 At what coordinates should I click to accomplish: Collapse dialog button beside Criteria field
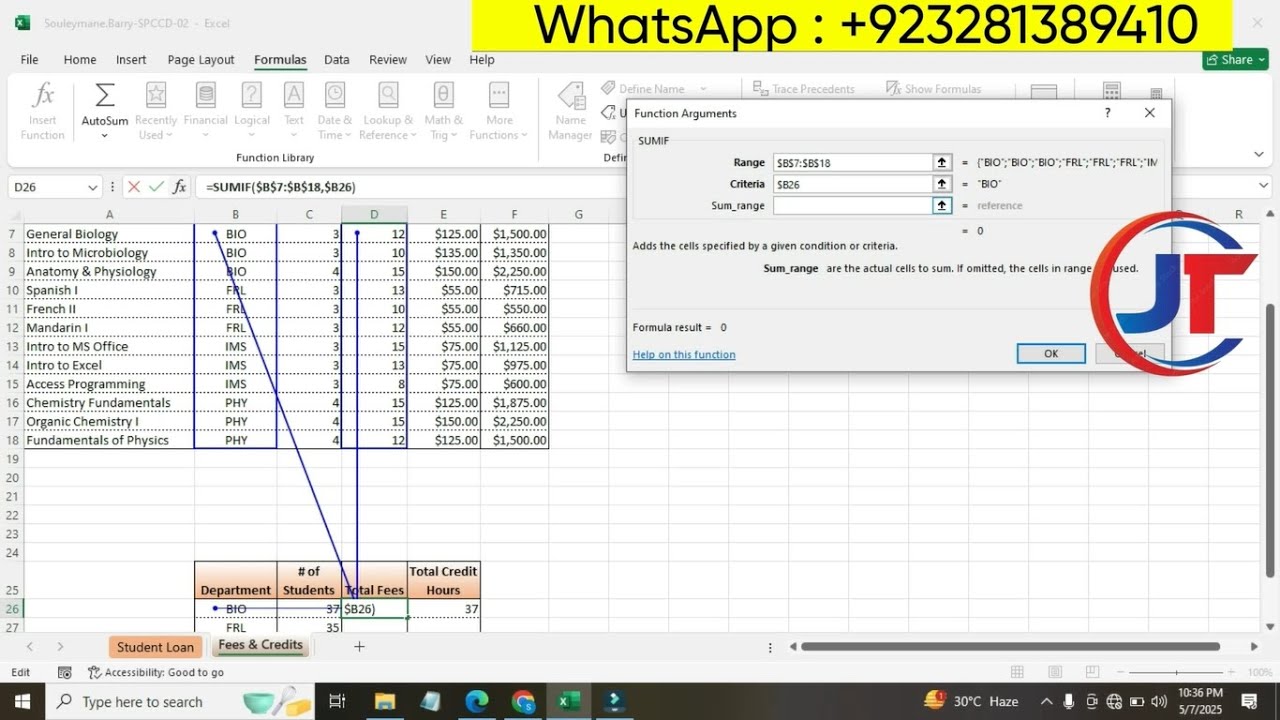point(941,184)
